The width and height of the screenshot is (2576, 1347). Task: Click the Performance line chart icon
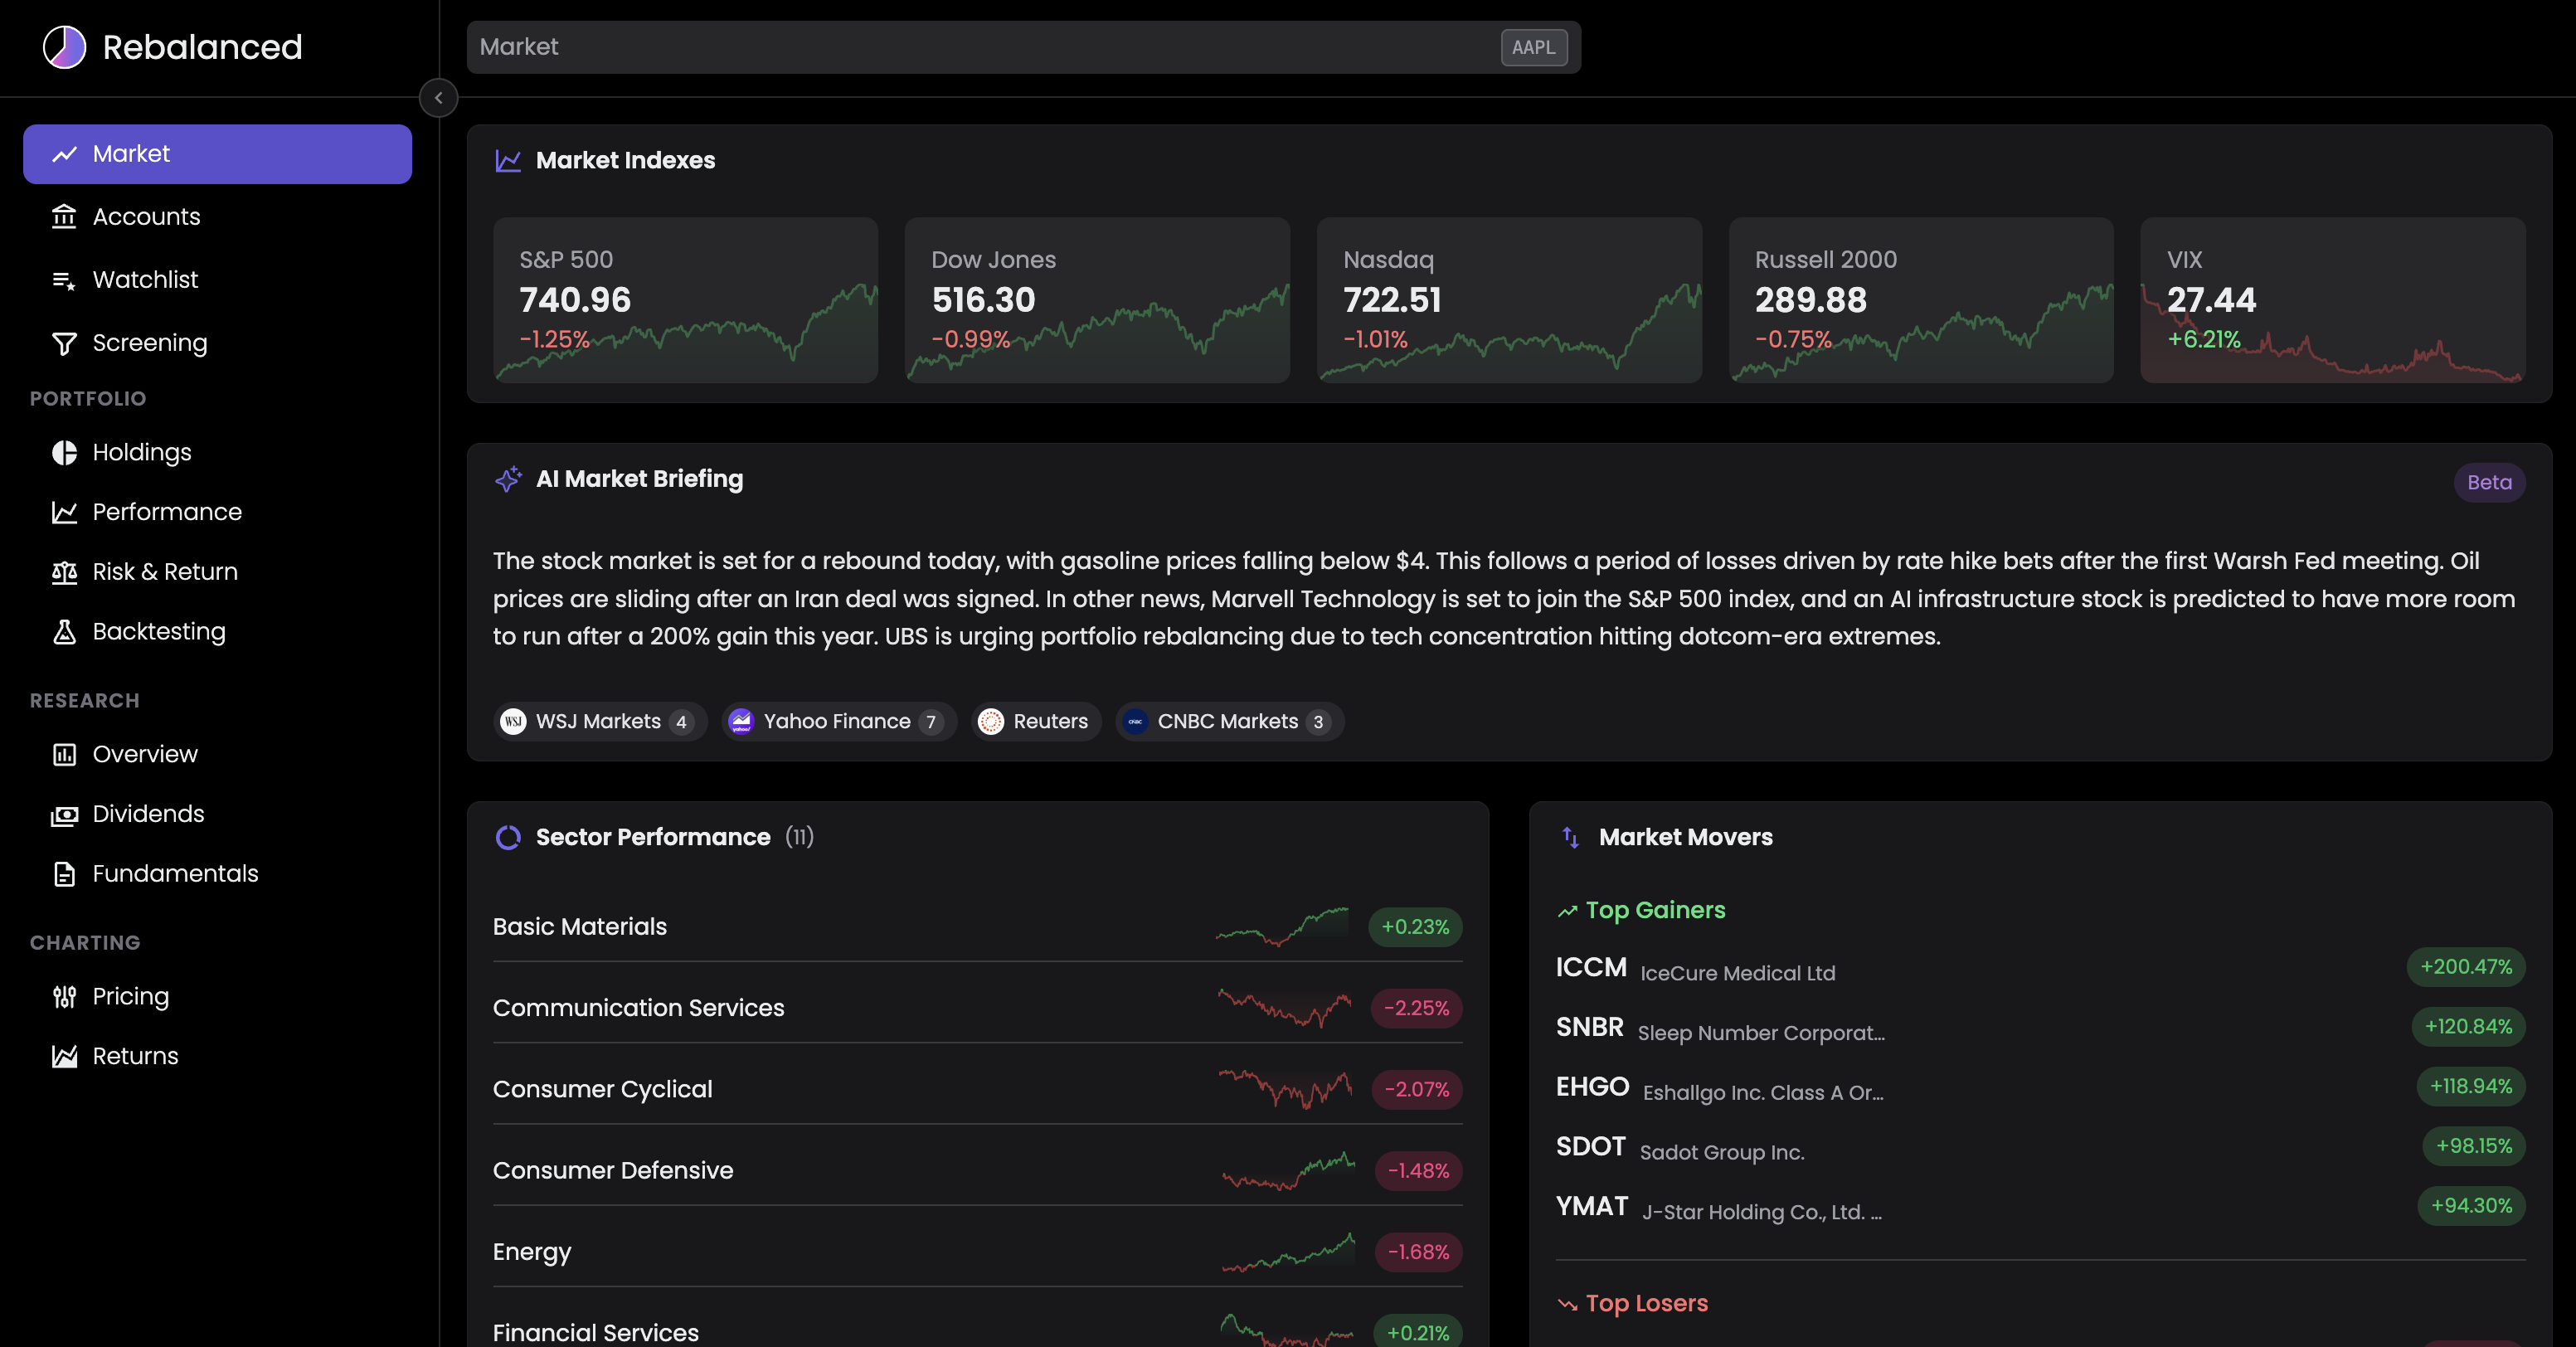click(x=64, y=512)
